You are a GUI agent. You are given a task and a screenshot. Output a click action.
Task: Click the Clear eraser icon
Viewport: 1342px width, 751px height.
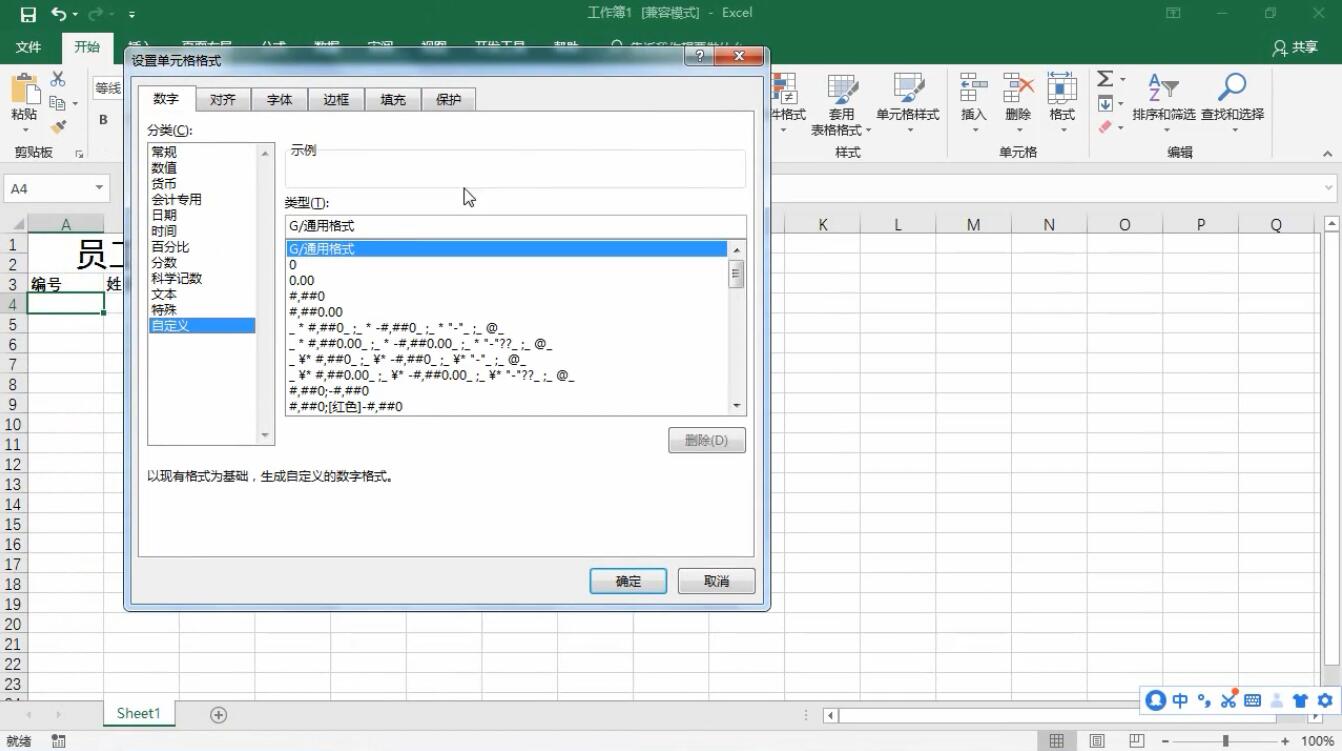tap(1105, 127)
